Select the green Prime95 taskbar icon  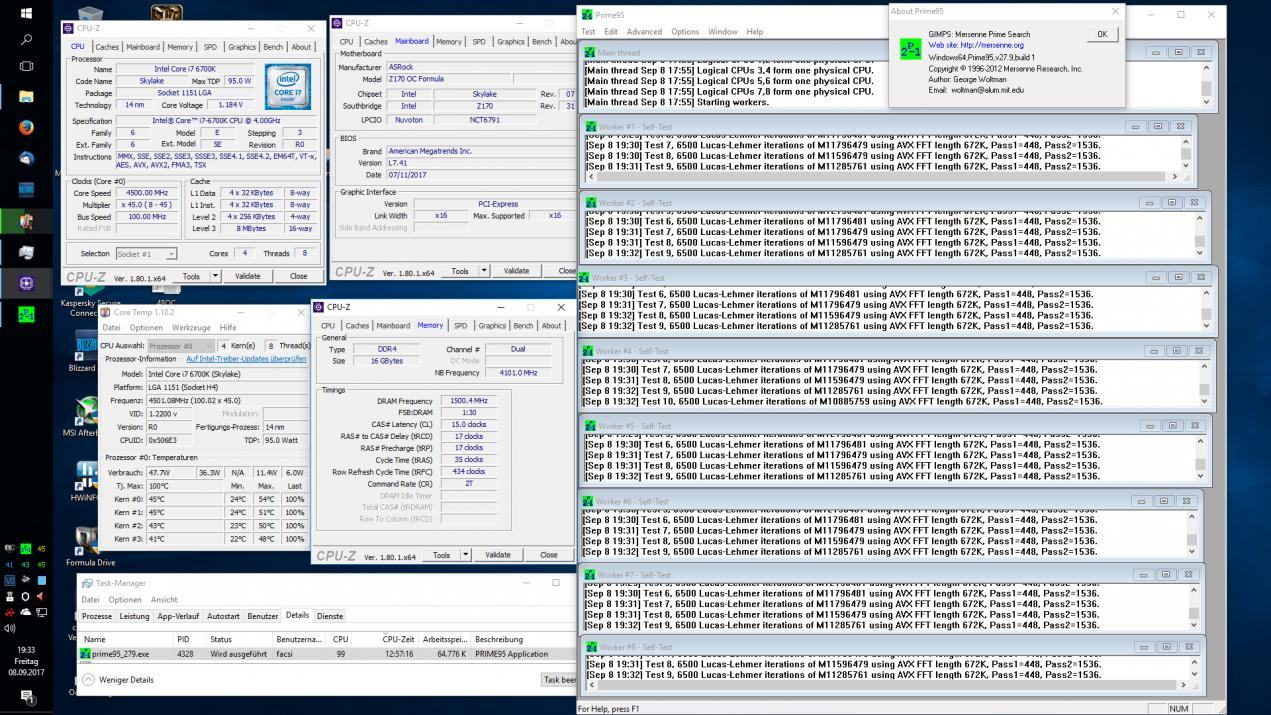point(26,314)
